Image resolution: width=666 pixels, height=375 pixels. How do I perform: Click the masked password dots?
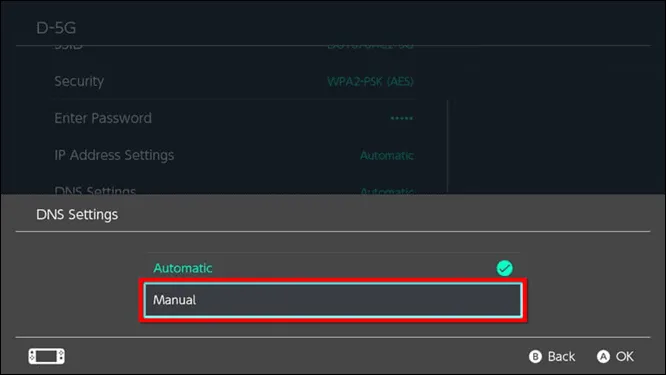[401, 118]
